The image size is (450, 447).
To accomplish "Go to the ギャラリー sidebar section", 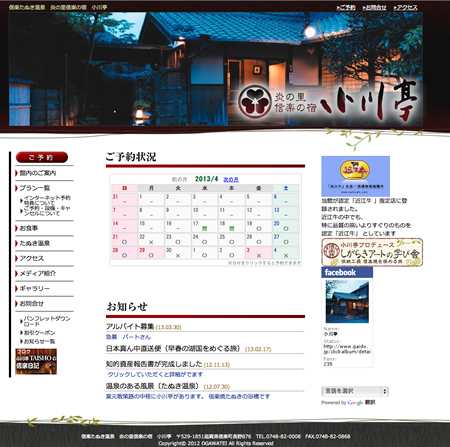I will (34, 288).
